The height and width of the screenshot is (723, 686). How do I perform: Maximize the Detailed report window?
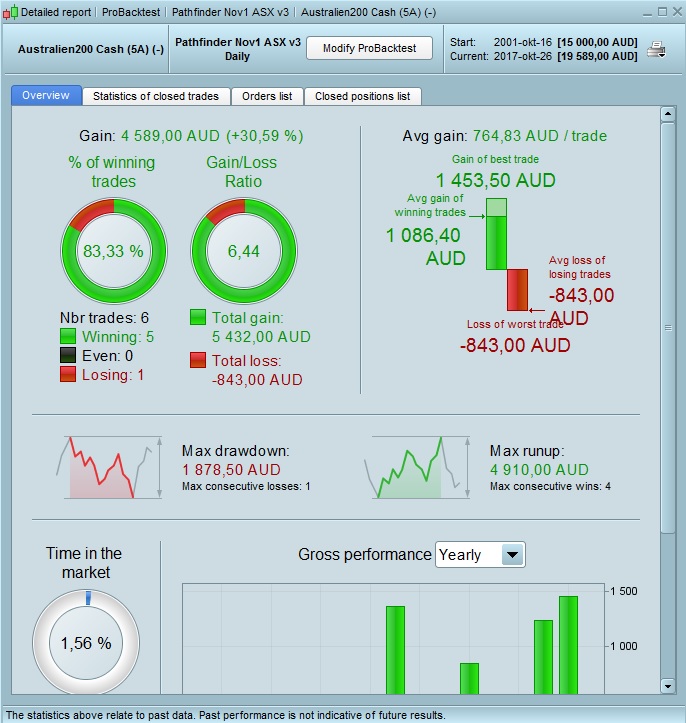pyautogui.click(x=662, y=12)
